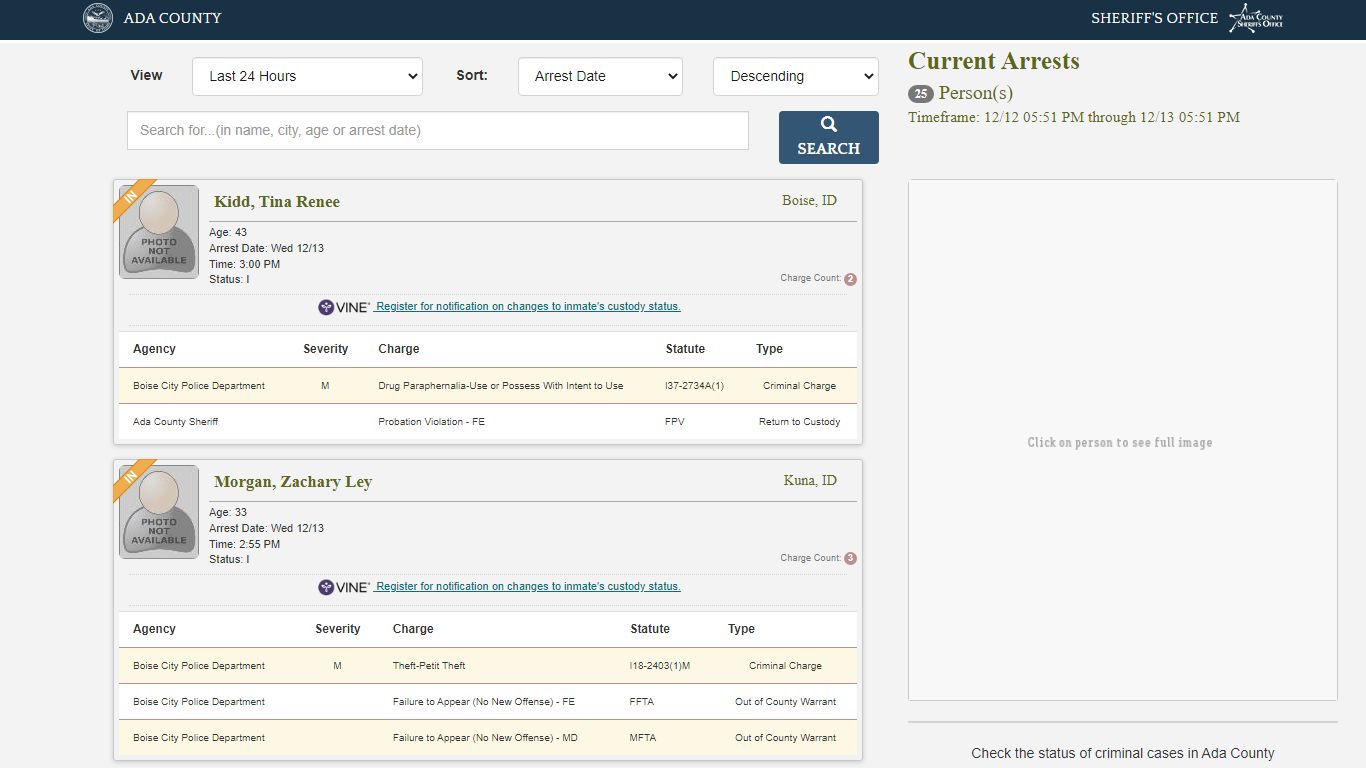Click the Statute column header in Kidd's table
The width and height of the screenshot is (1366, 768).
(685, 349)
